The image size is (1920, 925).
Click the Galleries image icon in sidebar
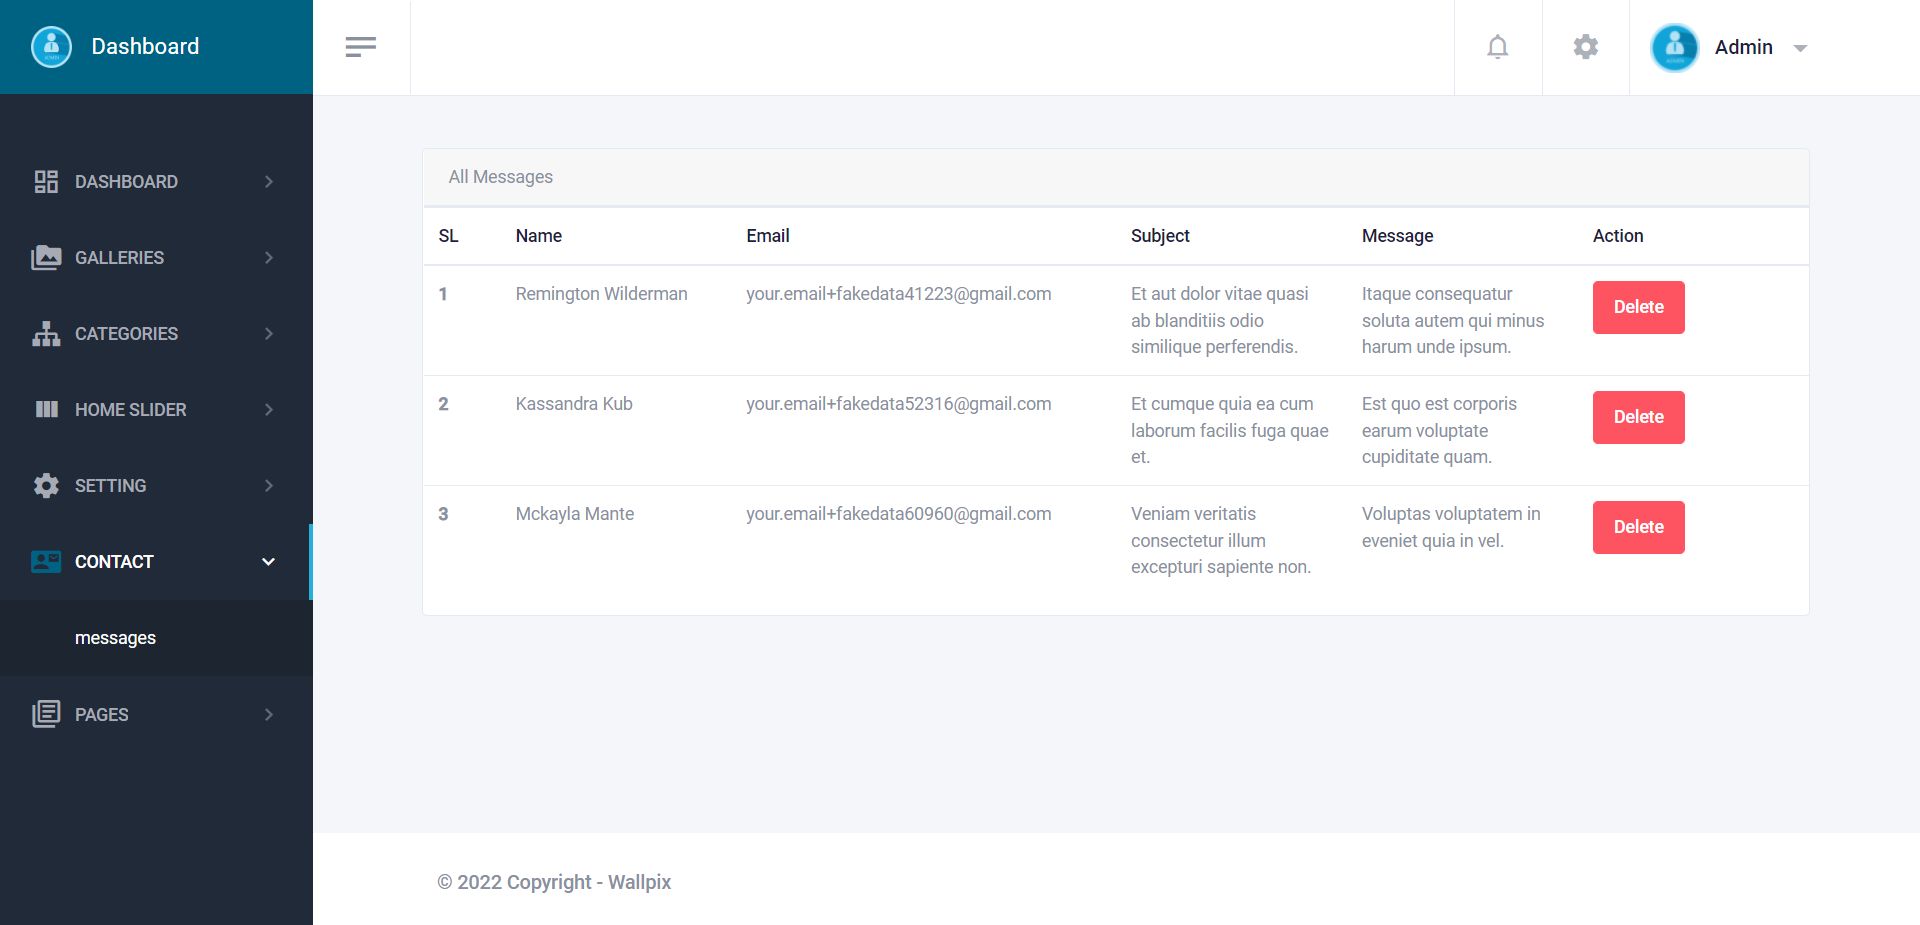pyautogui.click(x=46, y=258)
